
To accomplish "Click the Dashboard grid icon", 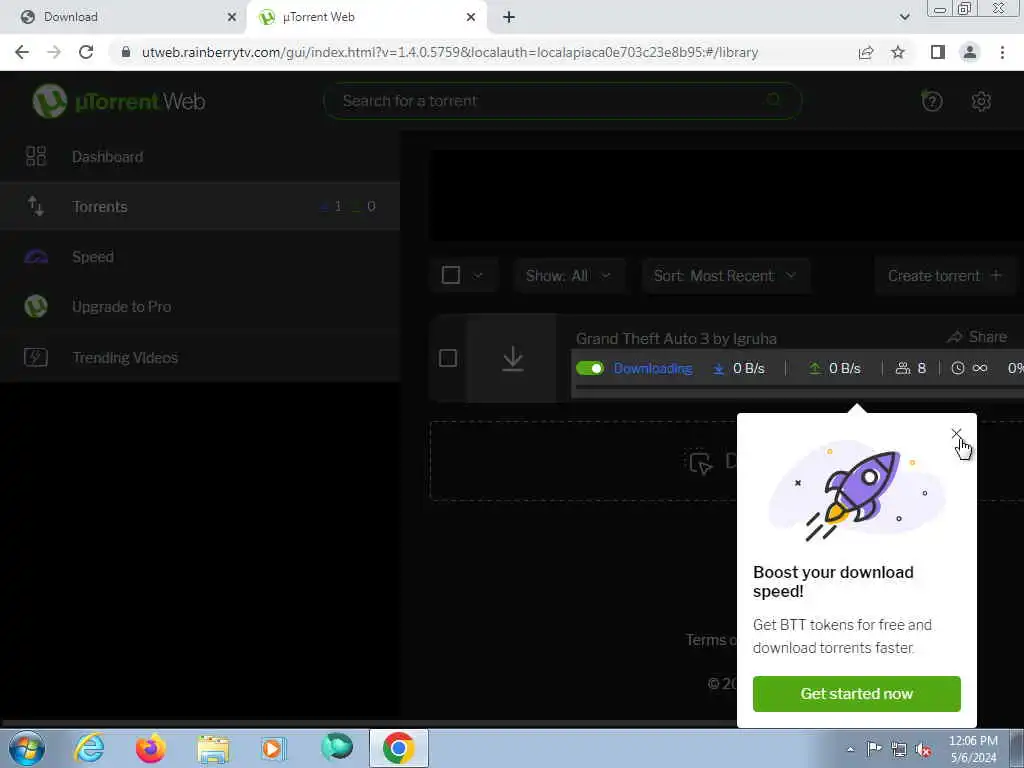I will [36, 156].
